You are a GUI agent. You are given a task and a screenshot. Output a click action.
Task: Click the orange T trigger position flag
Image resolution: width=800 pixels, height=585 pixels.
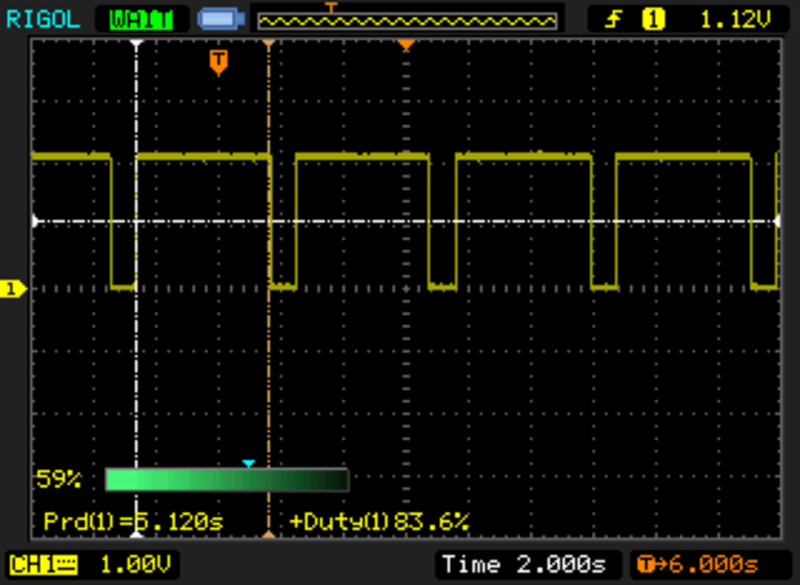pyautogui.click(x=218, y=62)
